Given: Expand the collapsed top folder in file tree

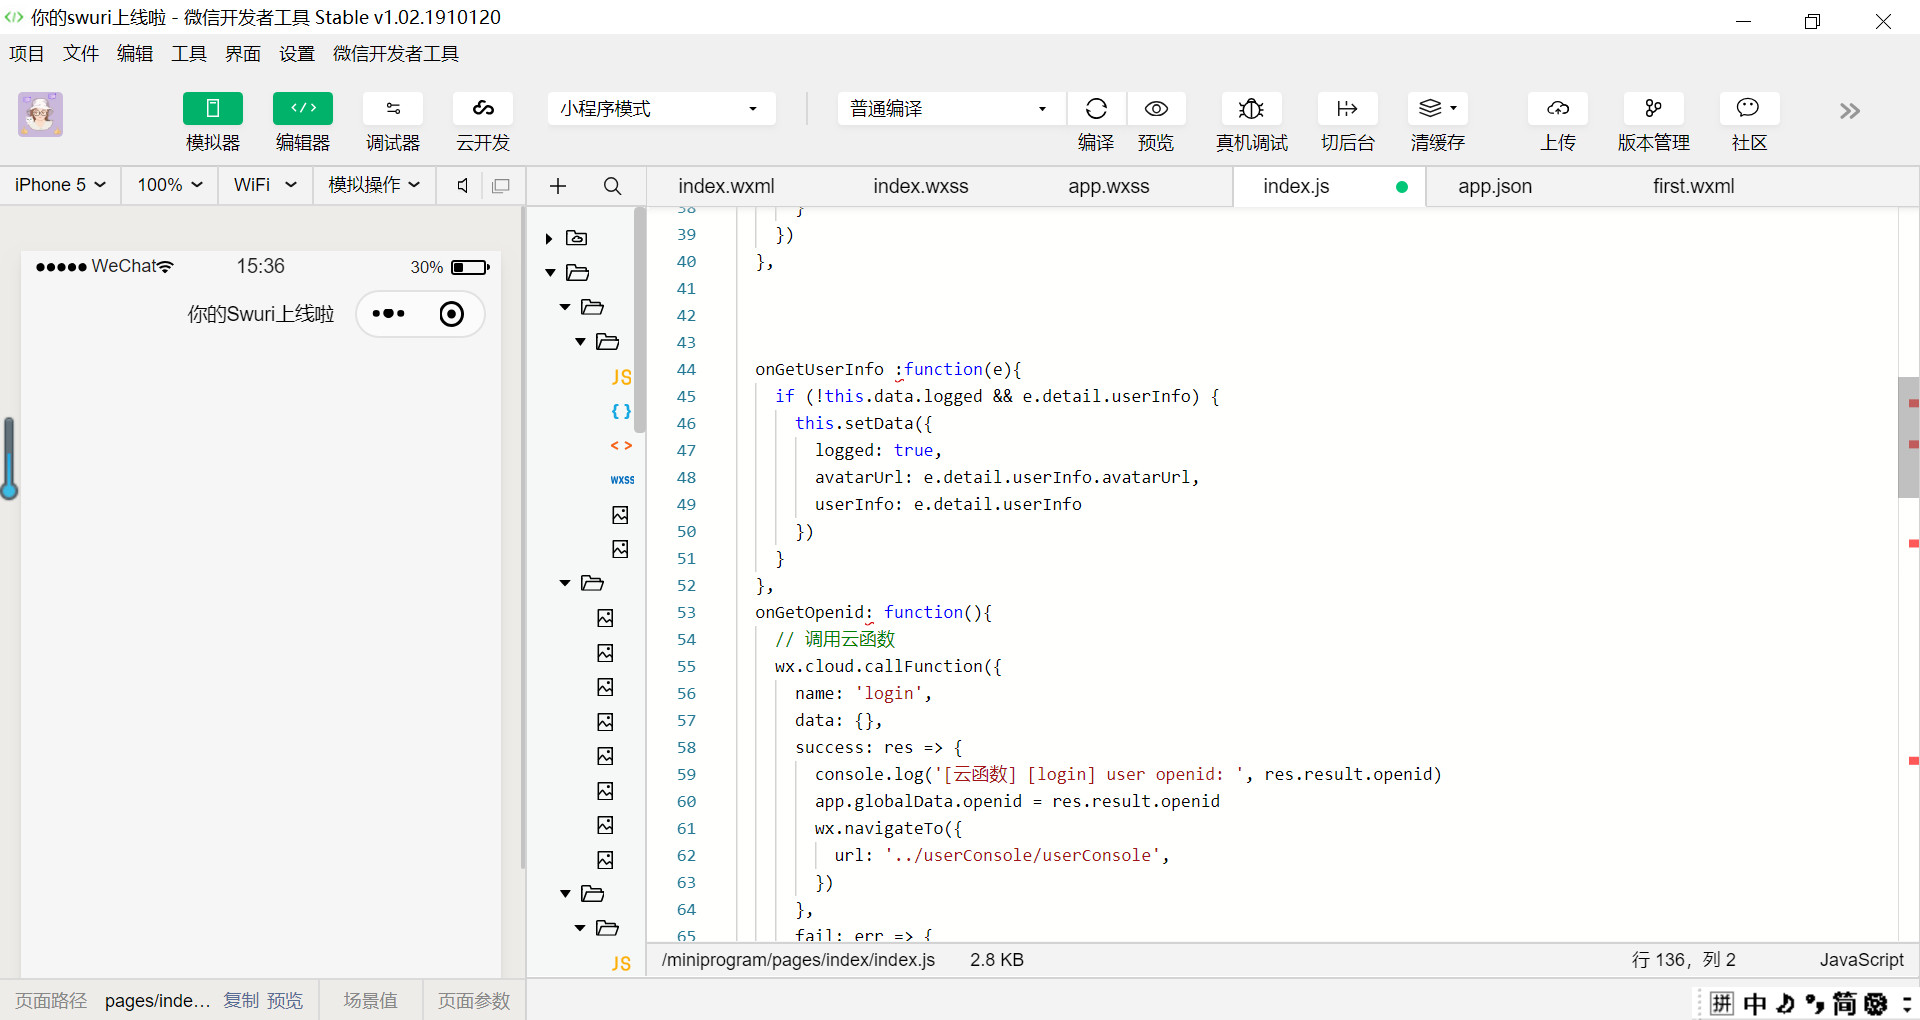Looking at the screenshot, I should (549, 238).
